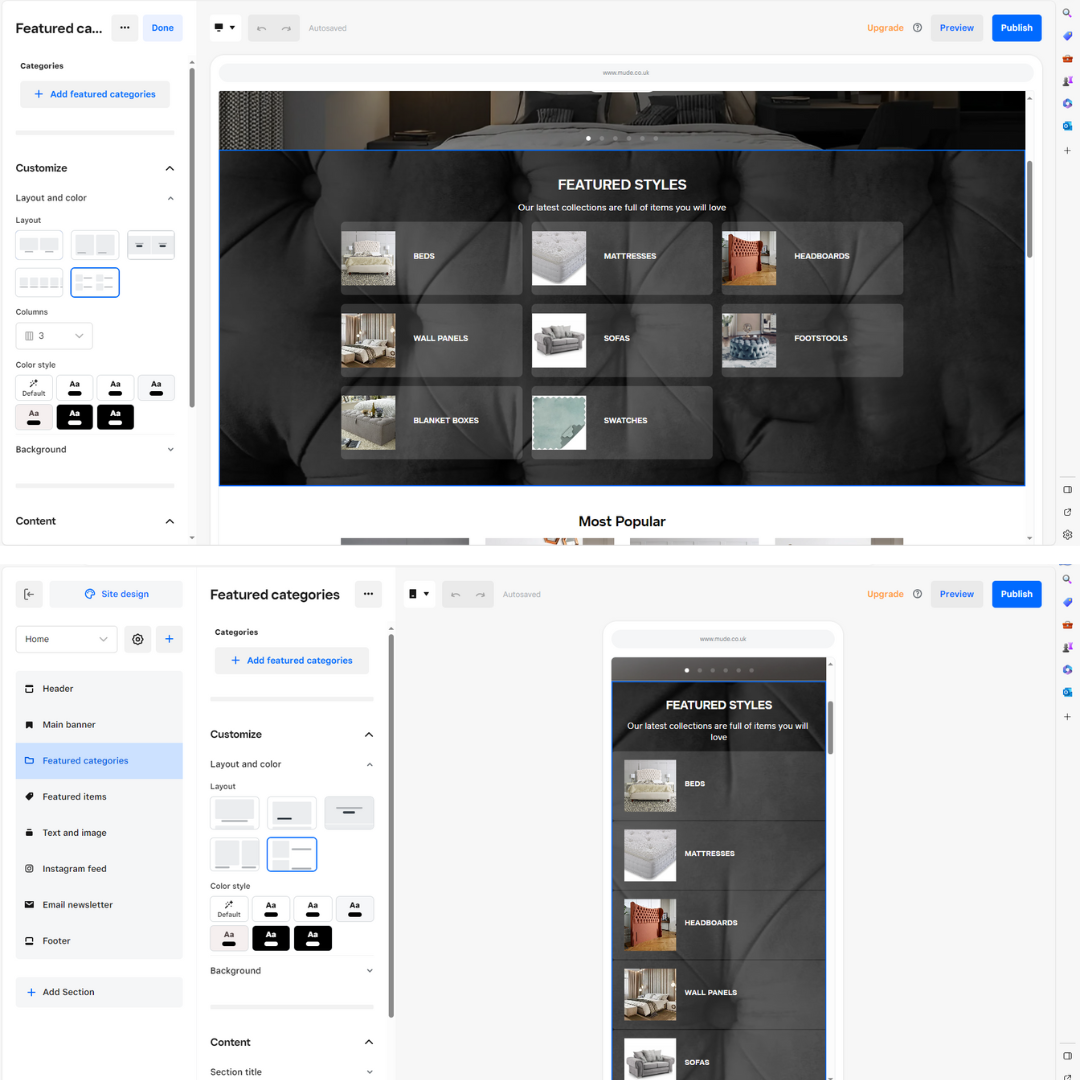This screenshot has width=1080, height=1080.
Task: Select the Default color style option
Action: (x=33, y=387)
